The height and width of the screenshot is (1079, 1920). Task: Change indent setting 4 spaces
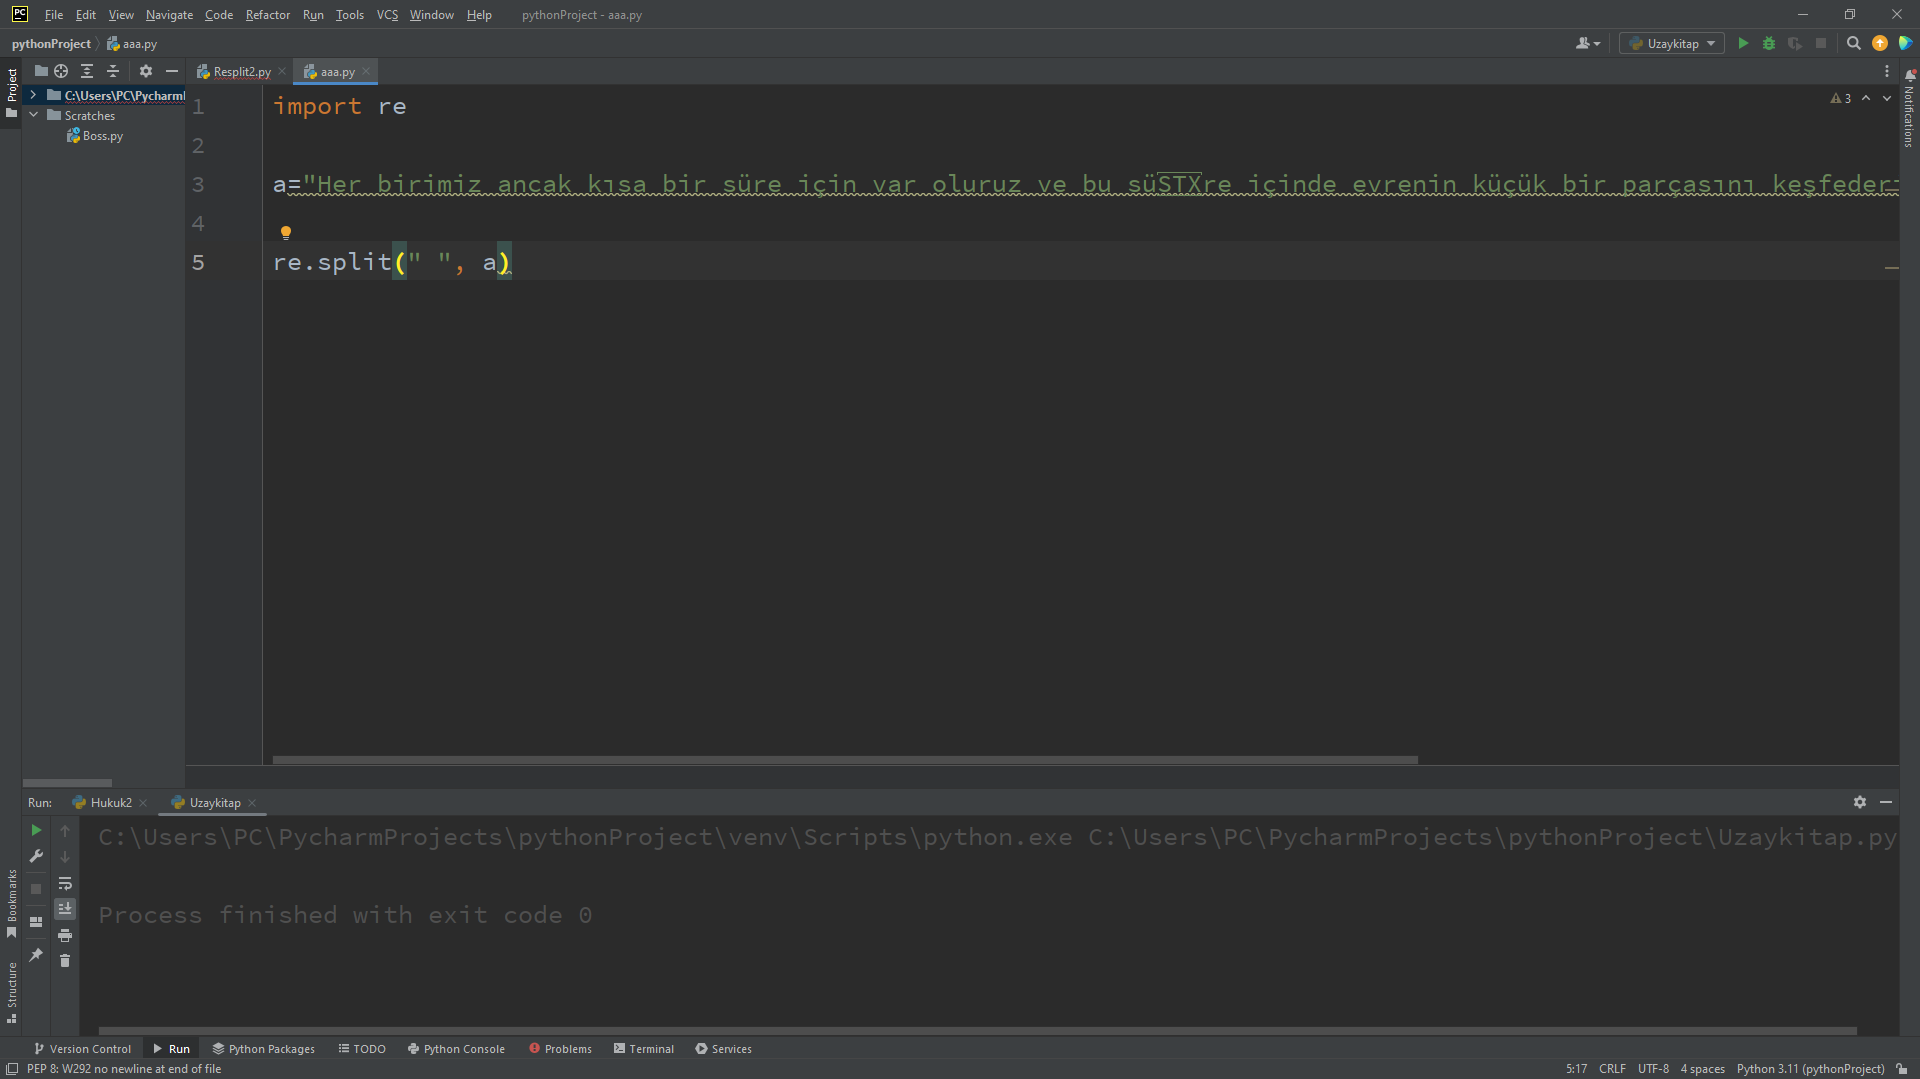click(1702, 1069)
